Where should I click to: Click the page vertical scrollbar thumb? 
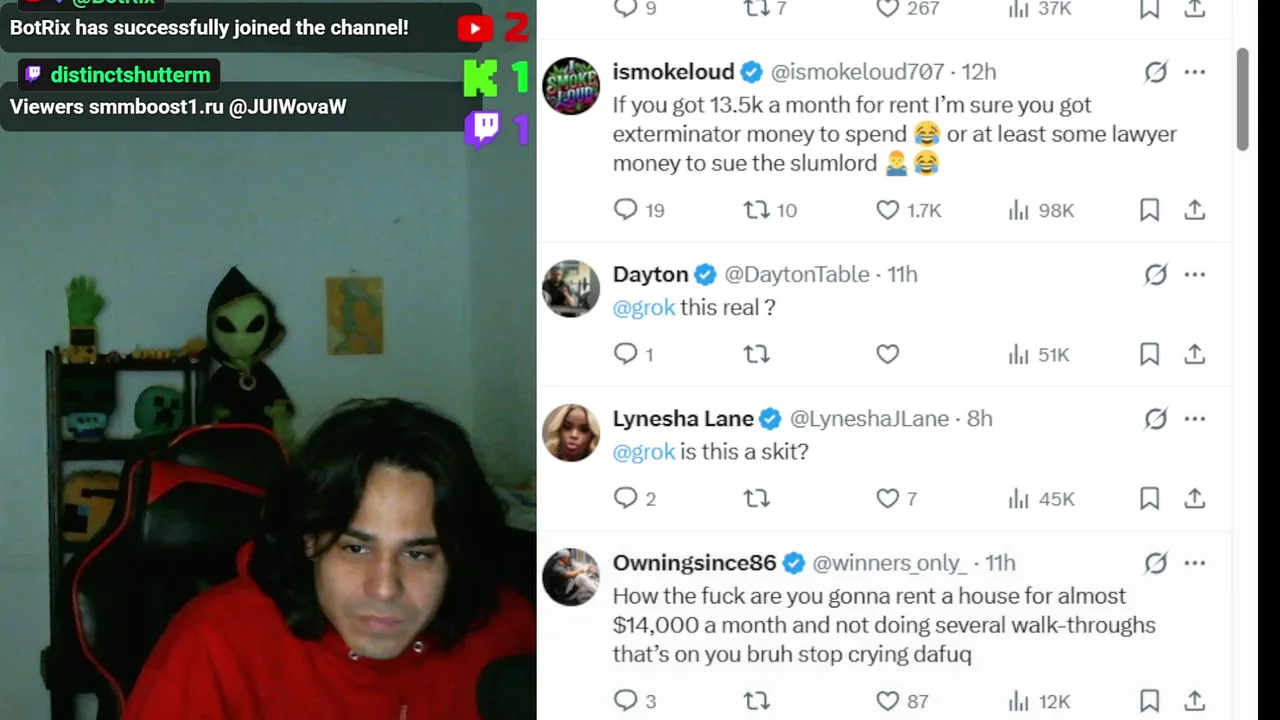click(x=1243, y=100)
